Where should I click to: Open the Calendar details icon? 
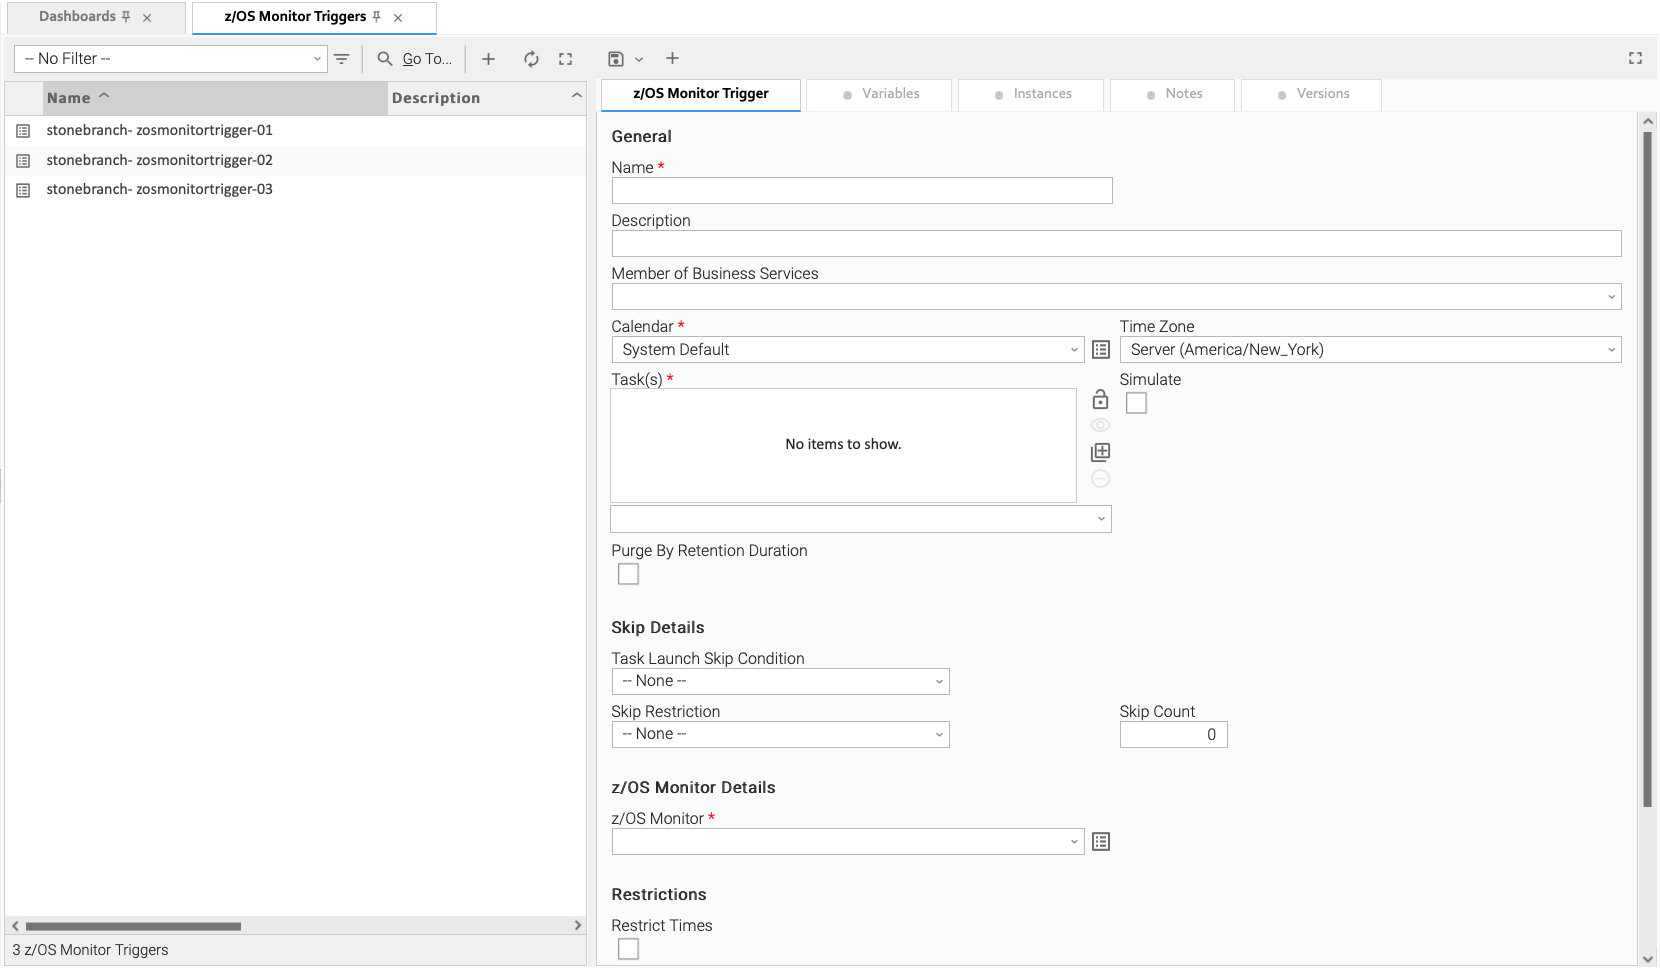1101,350
